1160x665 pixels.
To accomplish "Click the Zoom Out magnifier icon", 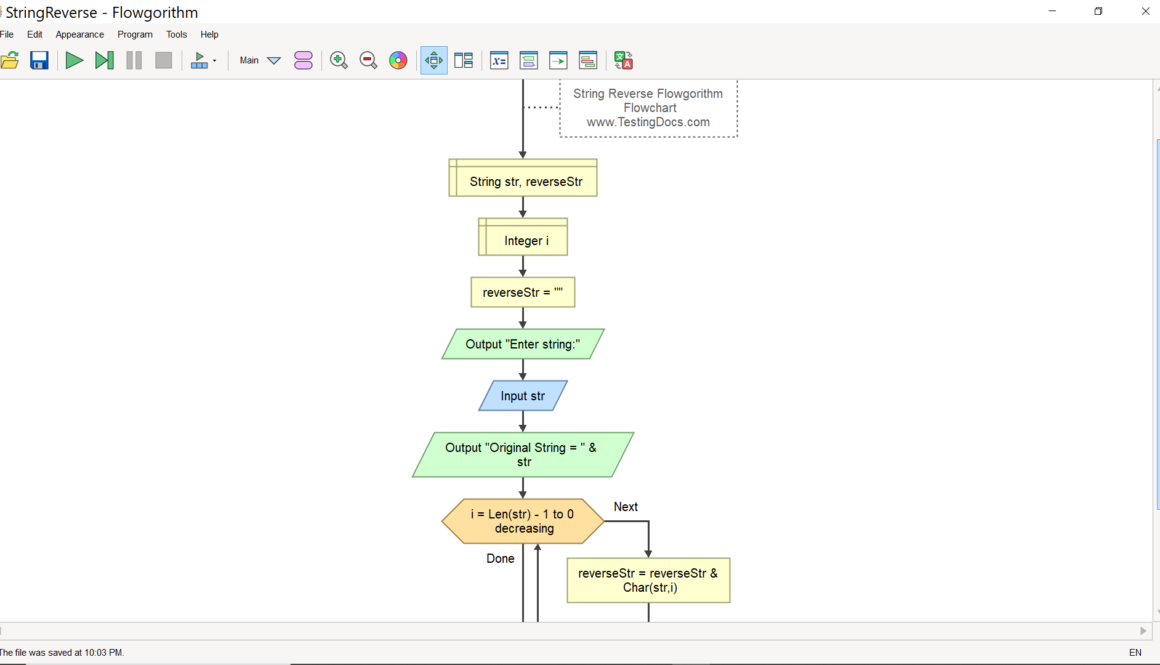I will click(368, 61).
